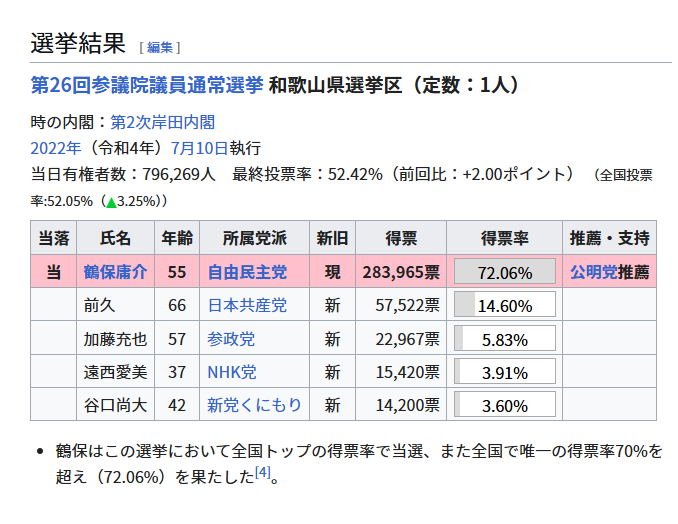Viewport: 678px width, 524px height.
Task: Click the 和歌山県選挙区 heading text
Action: (335, 85)
